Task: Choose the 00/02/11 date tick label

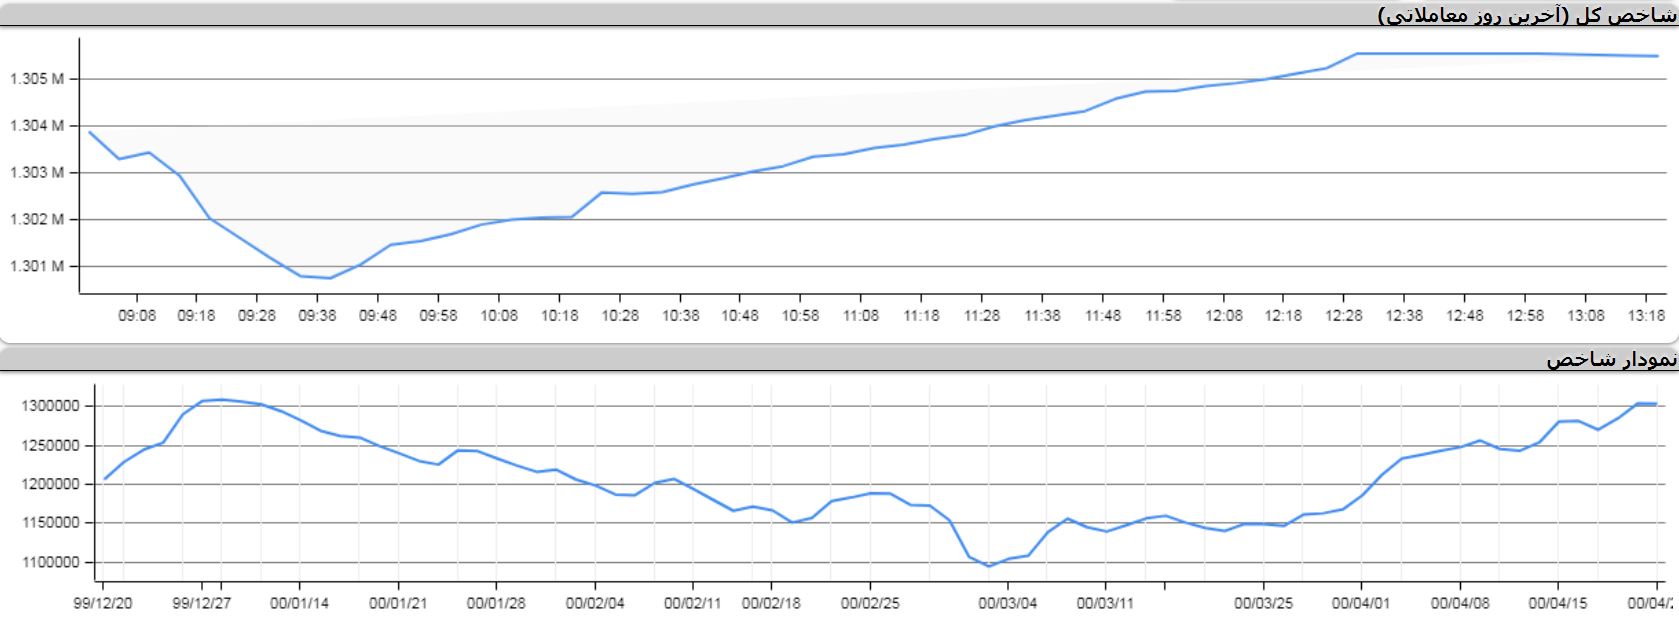Action: [x=693, y=603]
